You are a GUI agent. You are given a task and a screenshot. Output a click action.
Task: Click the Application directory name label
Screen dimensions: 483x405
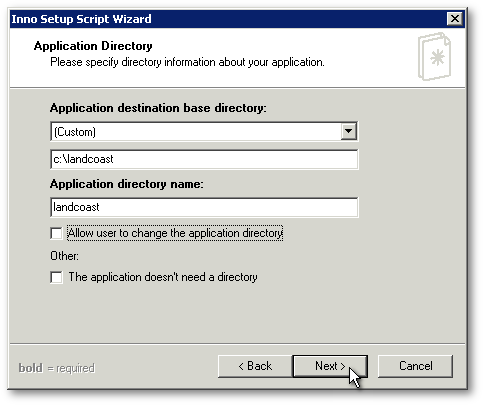coord(126,184)
